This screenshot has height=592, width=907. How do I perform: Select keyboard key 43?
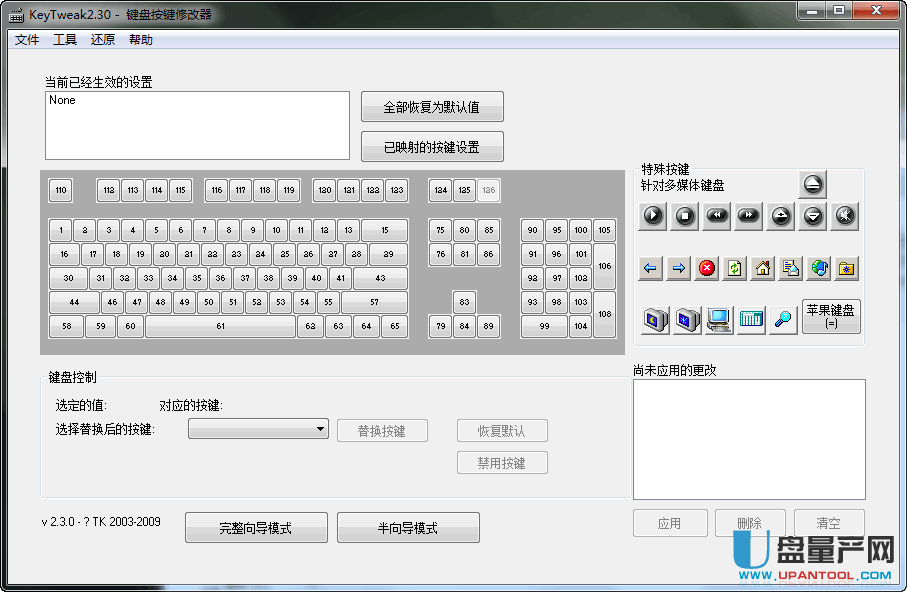click(380, 278)
